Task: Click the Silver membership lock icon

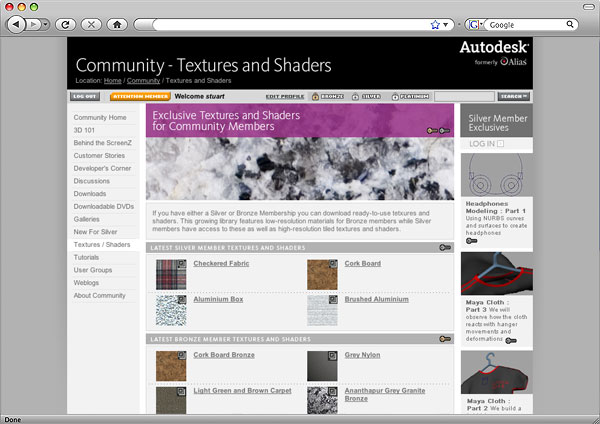Action: pos(354,97)
